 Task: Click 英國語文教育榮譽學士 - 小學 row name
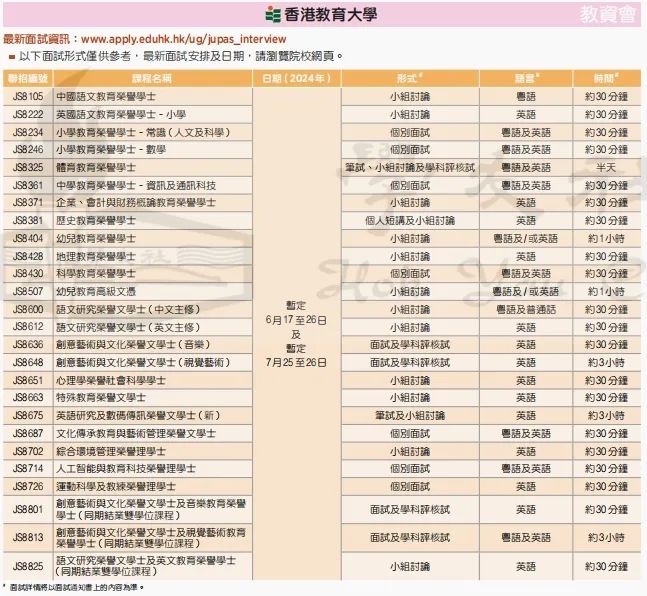(121, 114)
